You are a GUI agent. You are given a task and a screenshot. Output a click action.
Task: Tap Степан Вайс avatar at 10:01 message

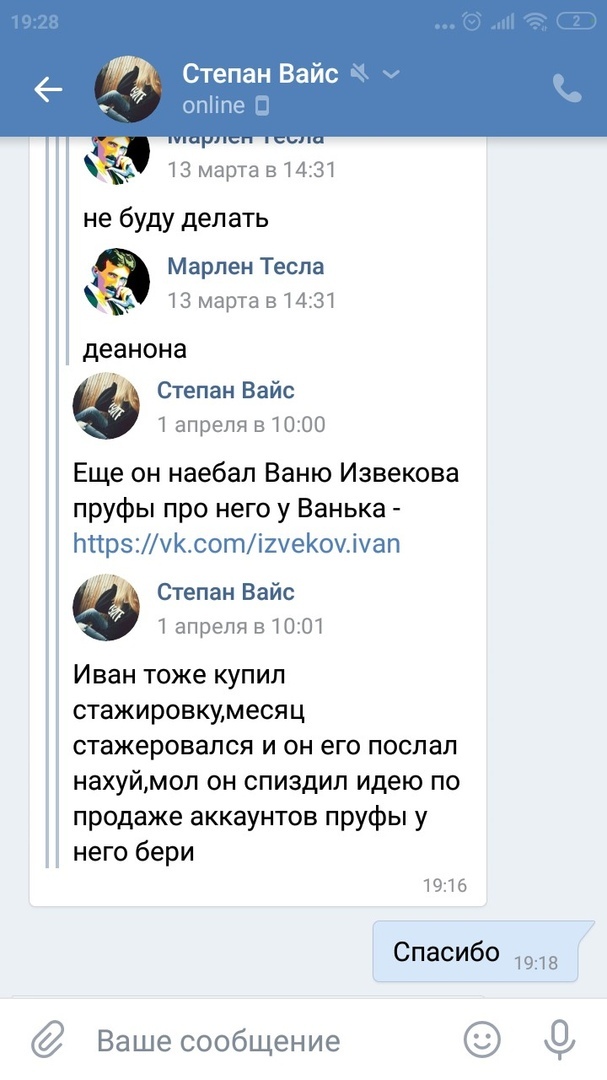point(106,607)
